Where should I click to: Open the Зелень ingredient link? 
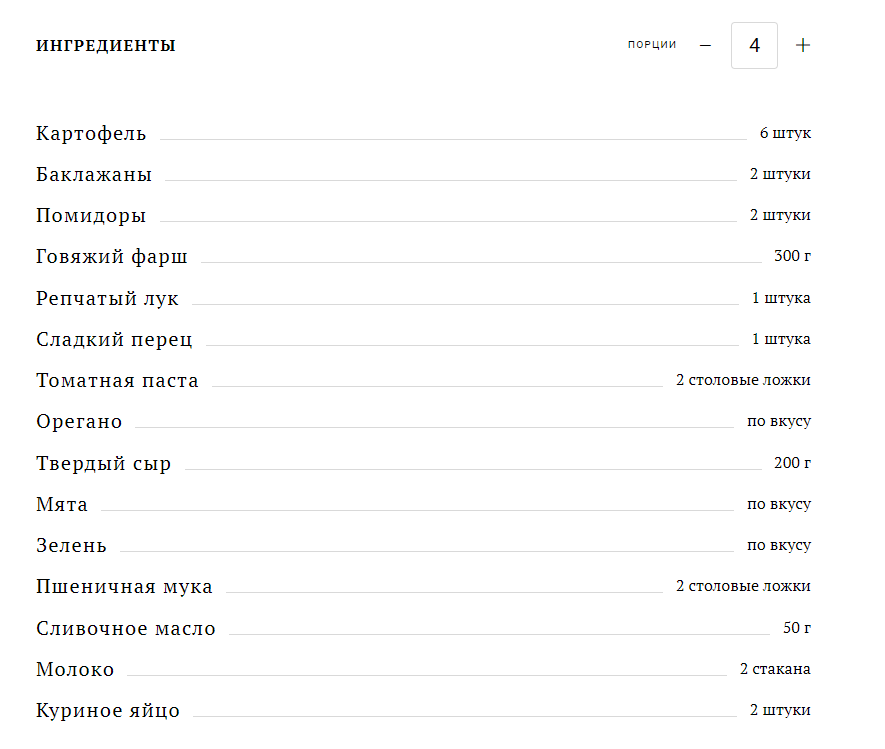tap(71, 546)
